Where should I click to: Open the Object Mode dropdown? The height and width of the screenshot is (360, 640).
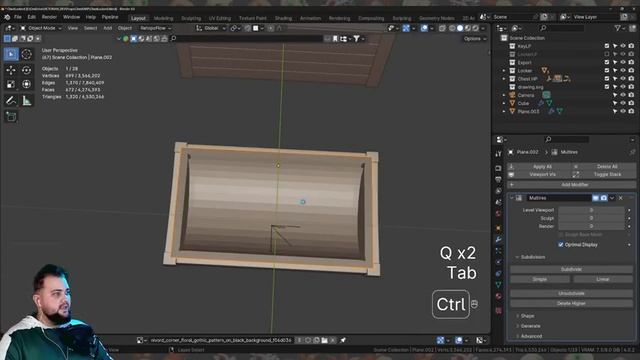click(x=40, y=28)
